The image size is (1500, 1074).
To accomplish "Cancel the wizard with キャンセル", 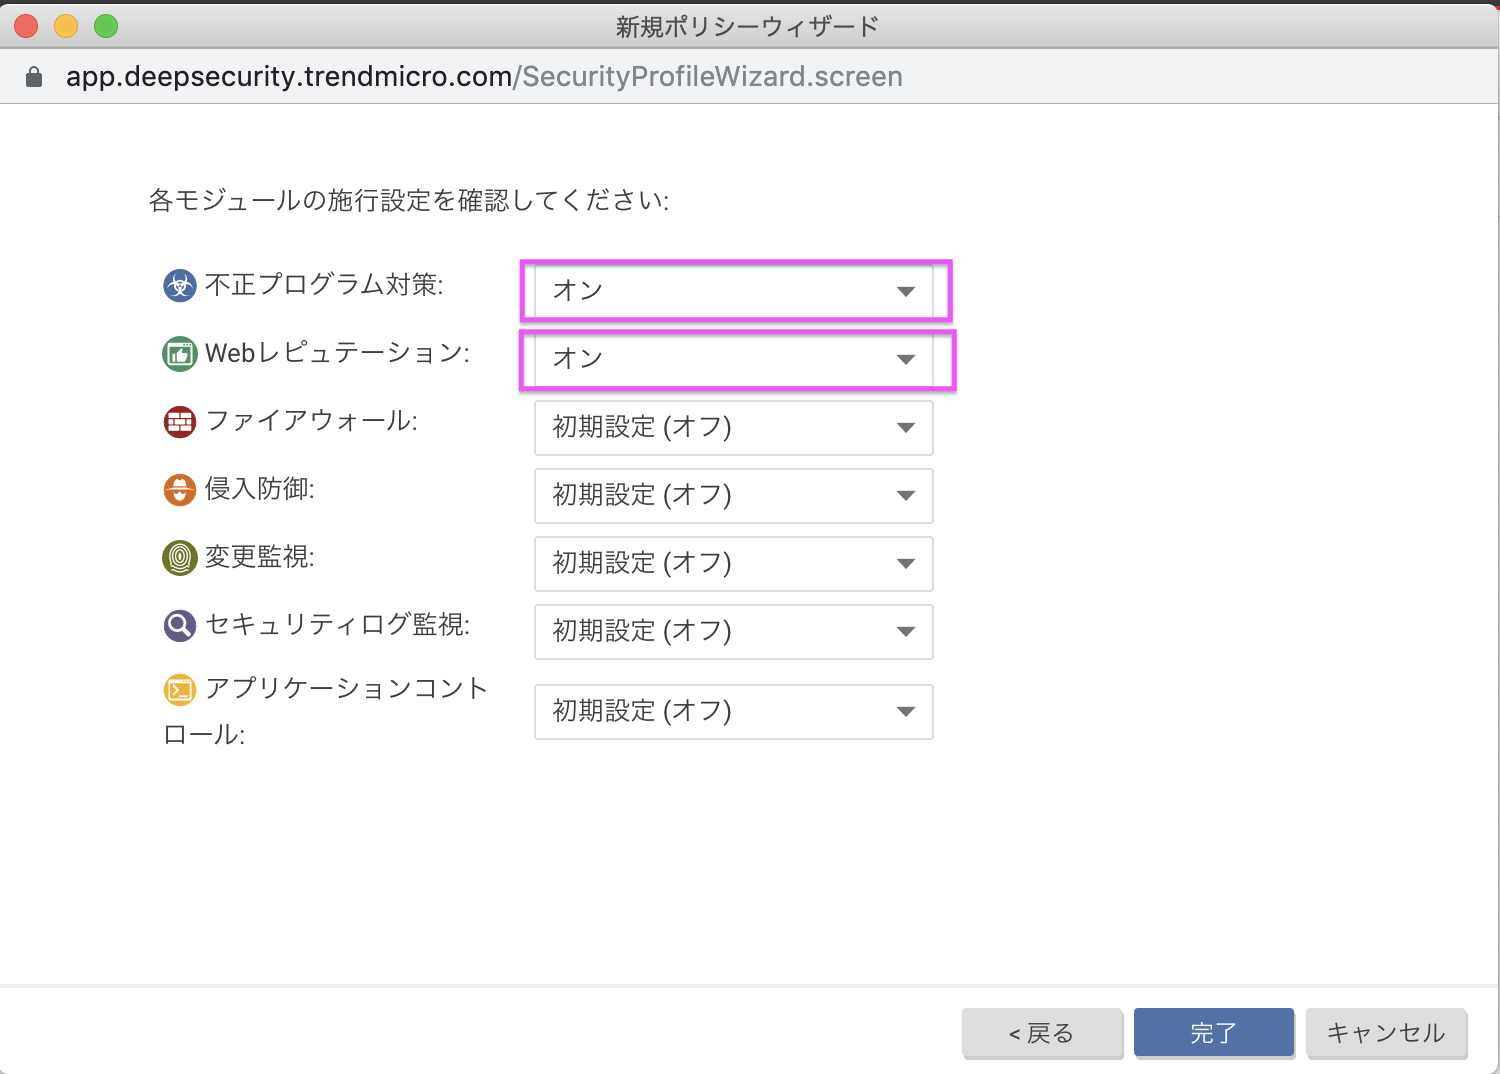I will (1386, 1033).
